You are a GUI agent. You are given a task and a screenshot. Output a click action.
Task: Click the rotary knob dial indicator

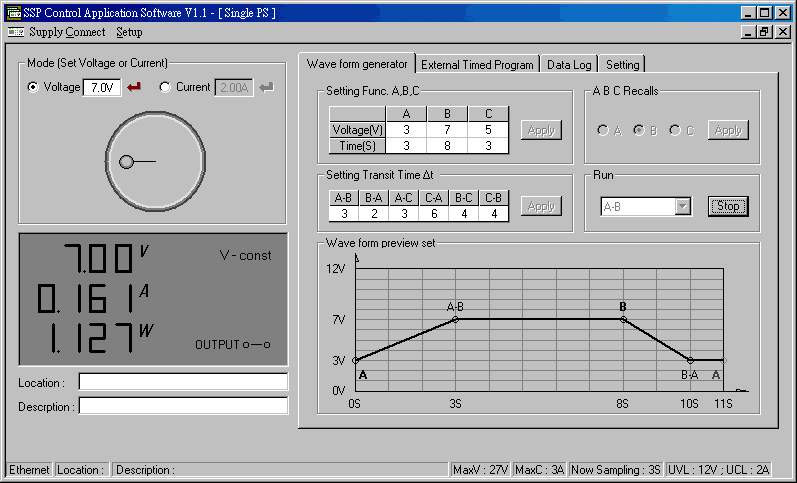click(127, 162)
